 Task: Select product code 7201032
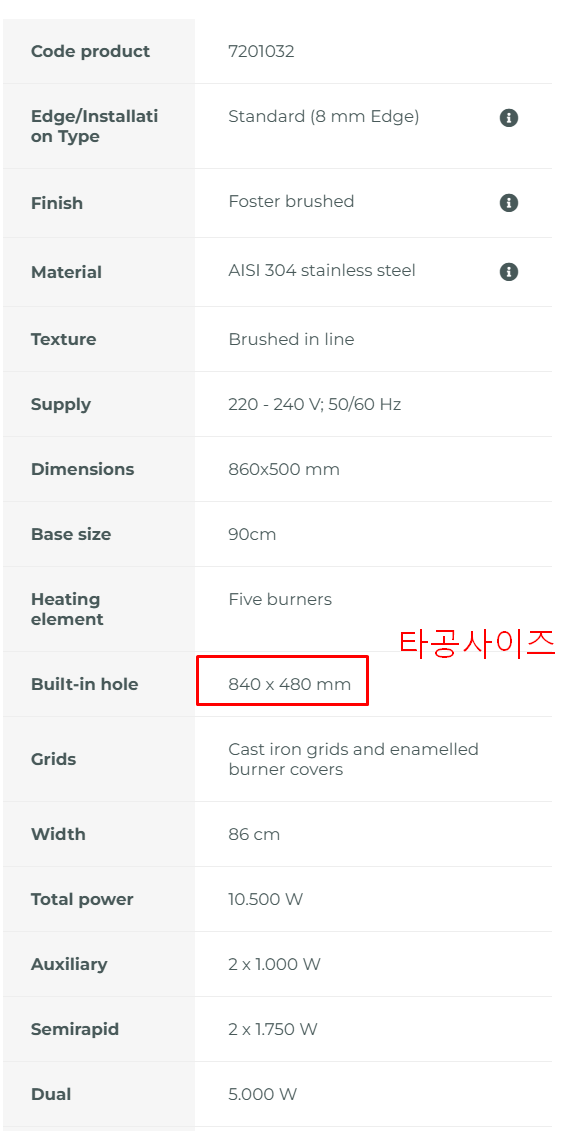point(261,51)
